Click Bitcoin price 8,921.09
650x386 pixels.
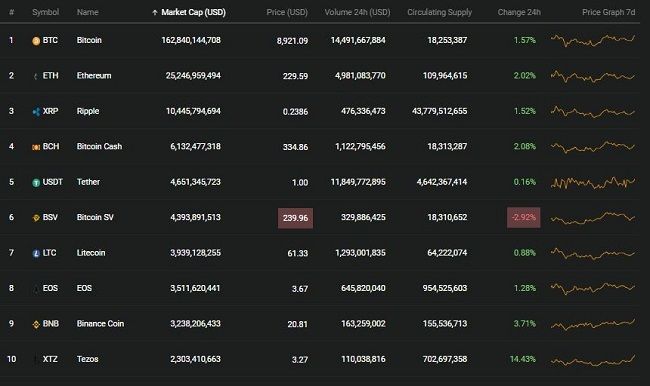coord(292,41)
